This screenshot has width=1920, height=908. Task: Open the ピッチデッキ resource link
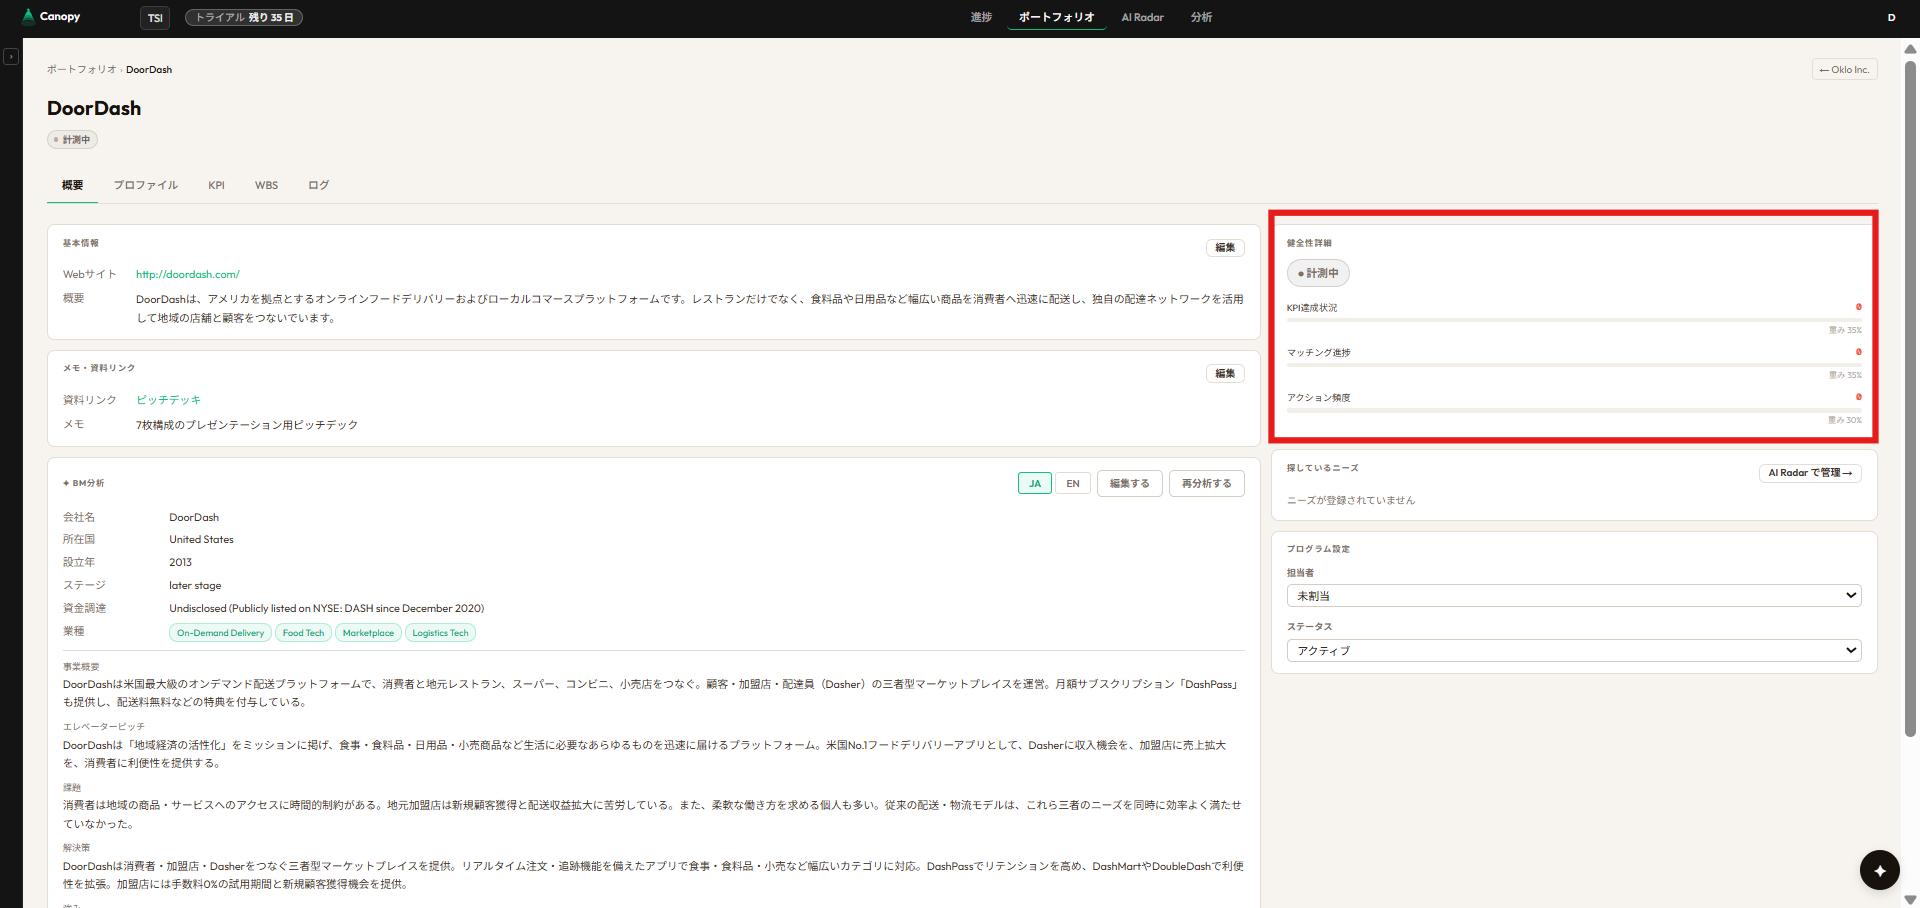click(169, 400)
